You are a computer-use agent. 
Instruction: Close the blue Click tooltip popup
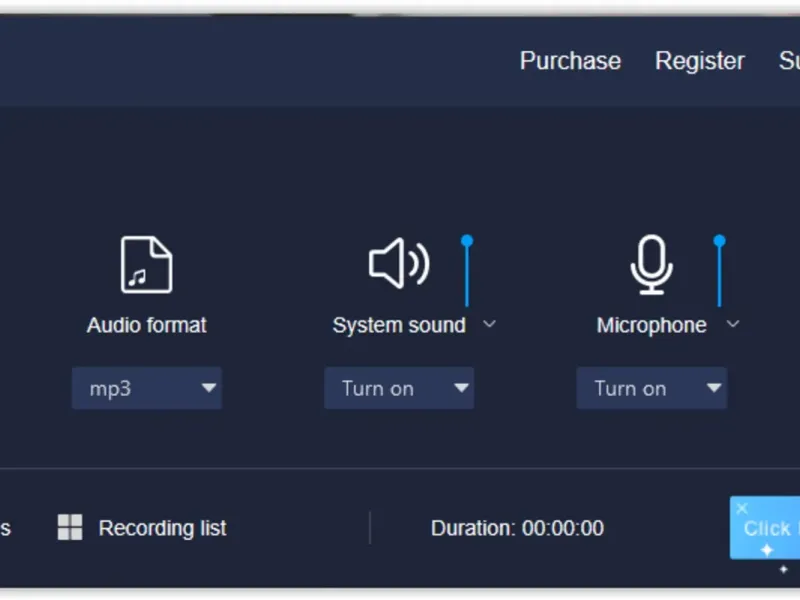742,508
